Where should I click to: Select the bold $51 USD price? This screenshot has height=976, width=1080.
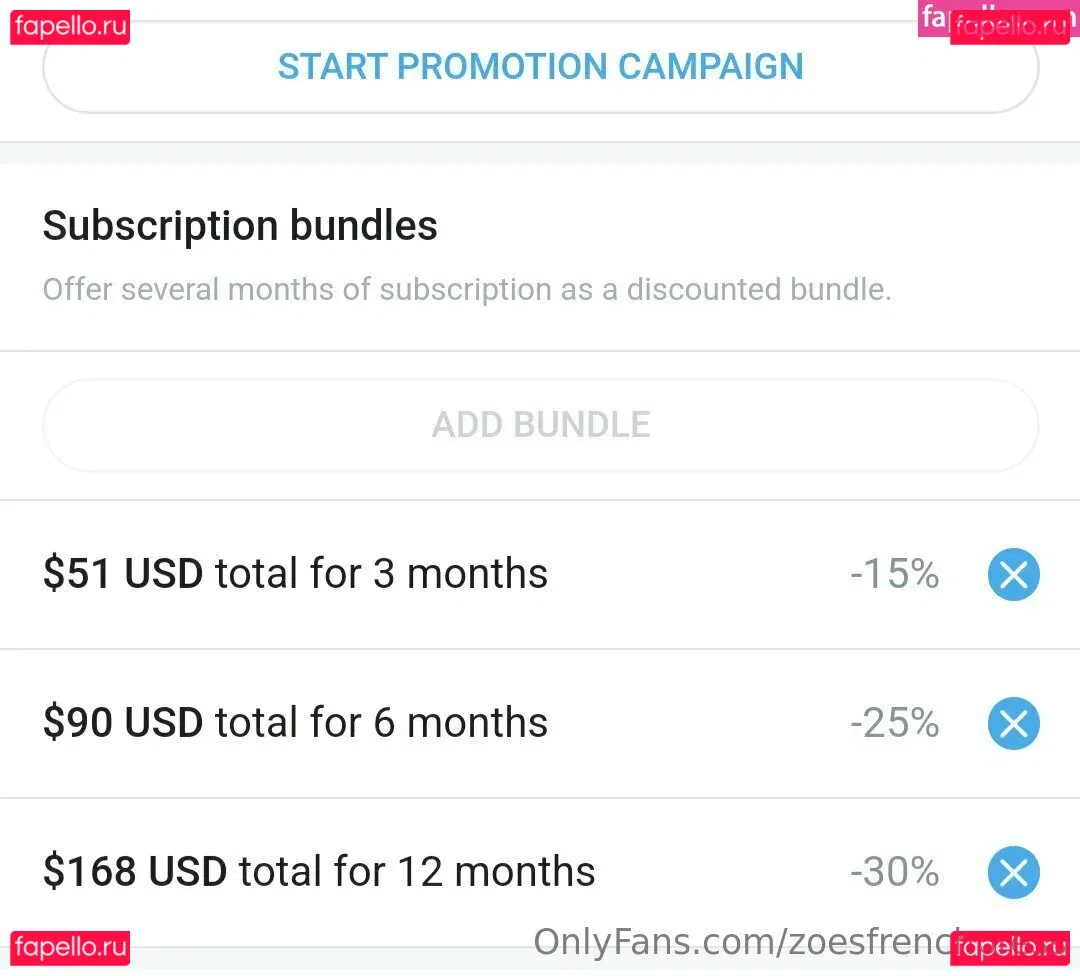[122, 574]
